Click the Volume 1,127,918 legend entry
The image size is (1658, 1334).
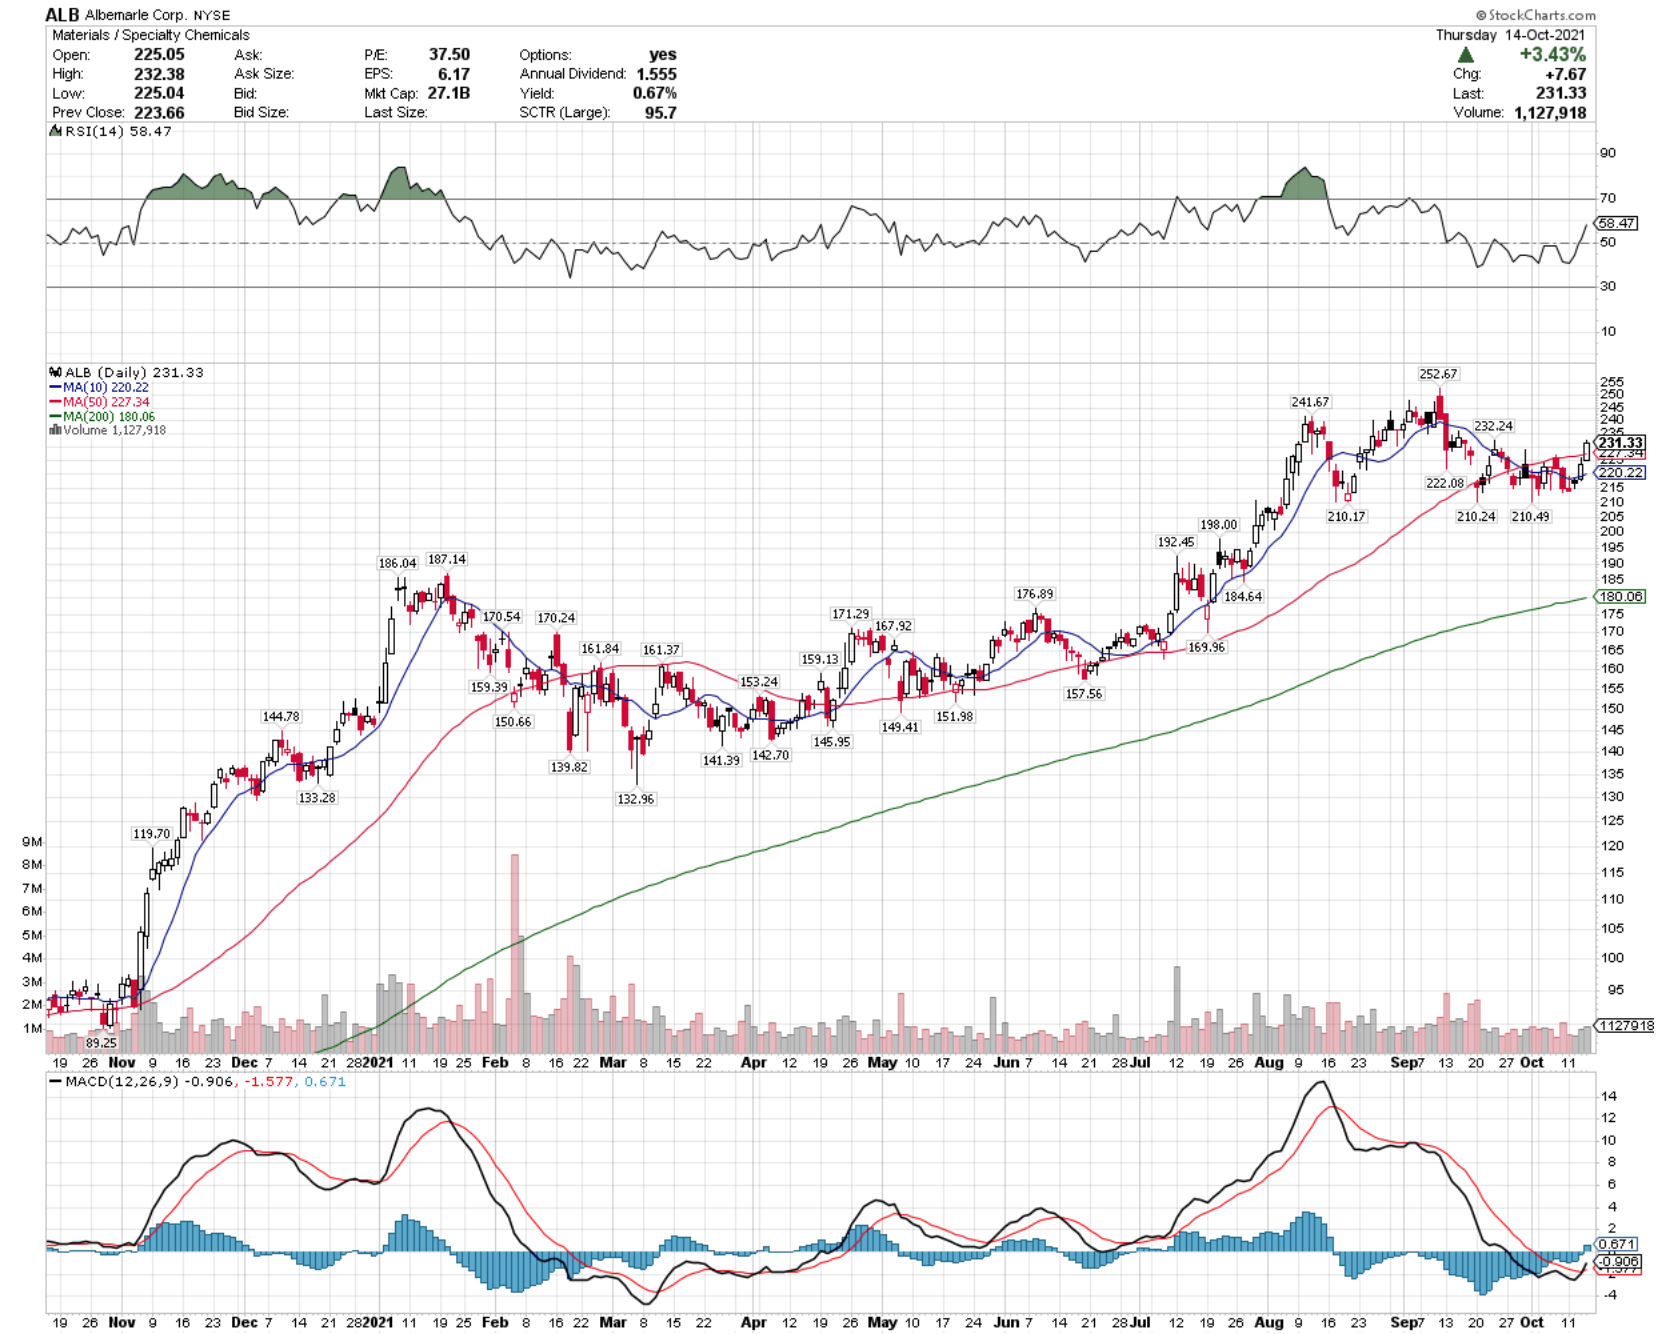108,430
